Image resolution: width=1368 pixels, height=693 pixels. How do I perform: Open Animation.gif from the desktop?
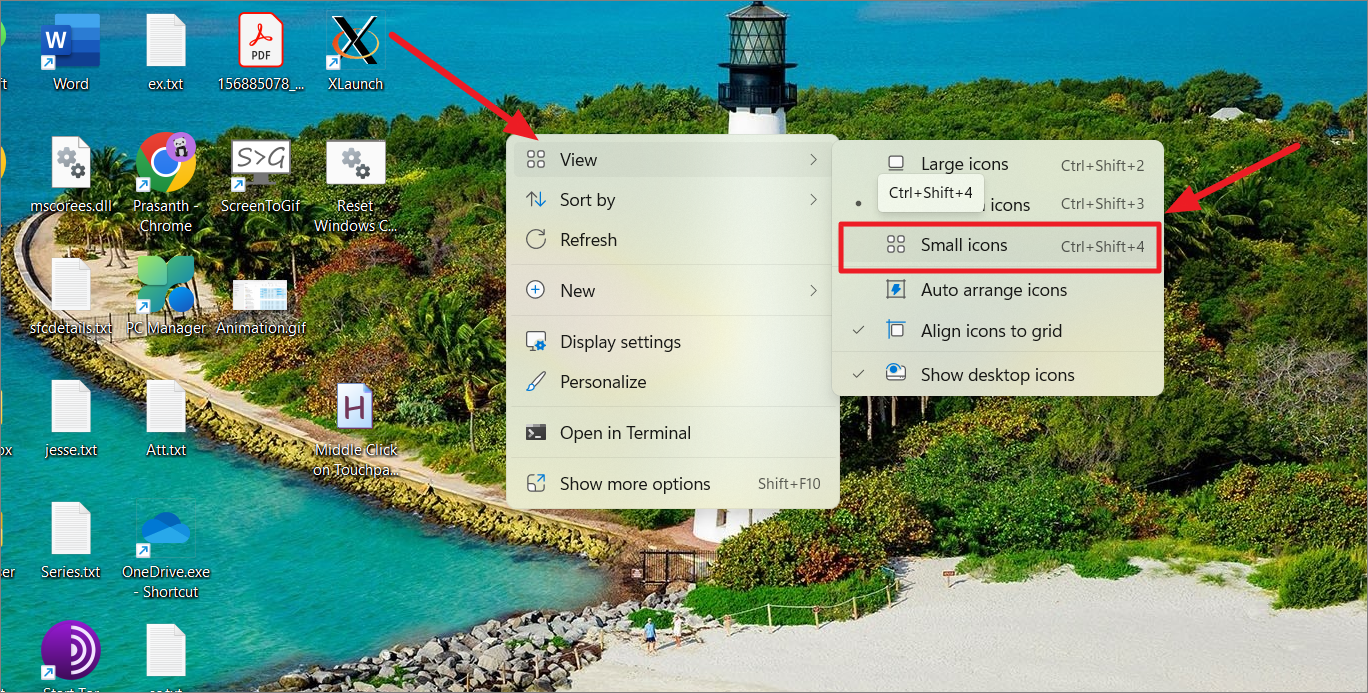tap(260, 290)
